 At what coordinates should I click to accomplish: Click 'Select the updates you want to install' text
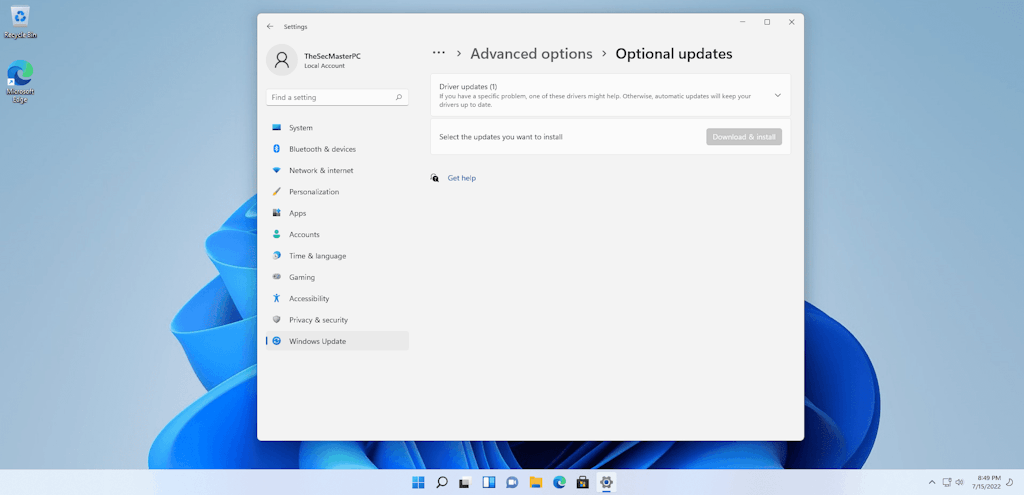pos(501,137)
